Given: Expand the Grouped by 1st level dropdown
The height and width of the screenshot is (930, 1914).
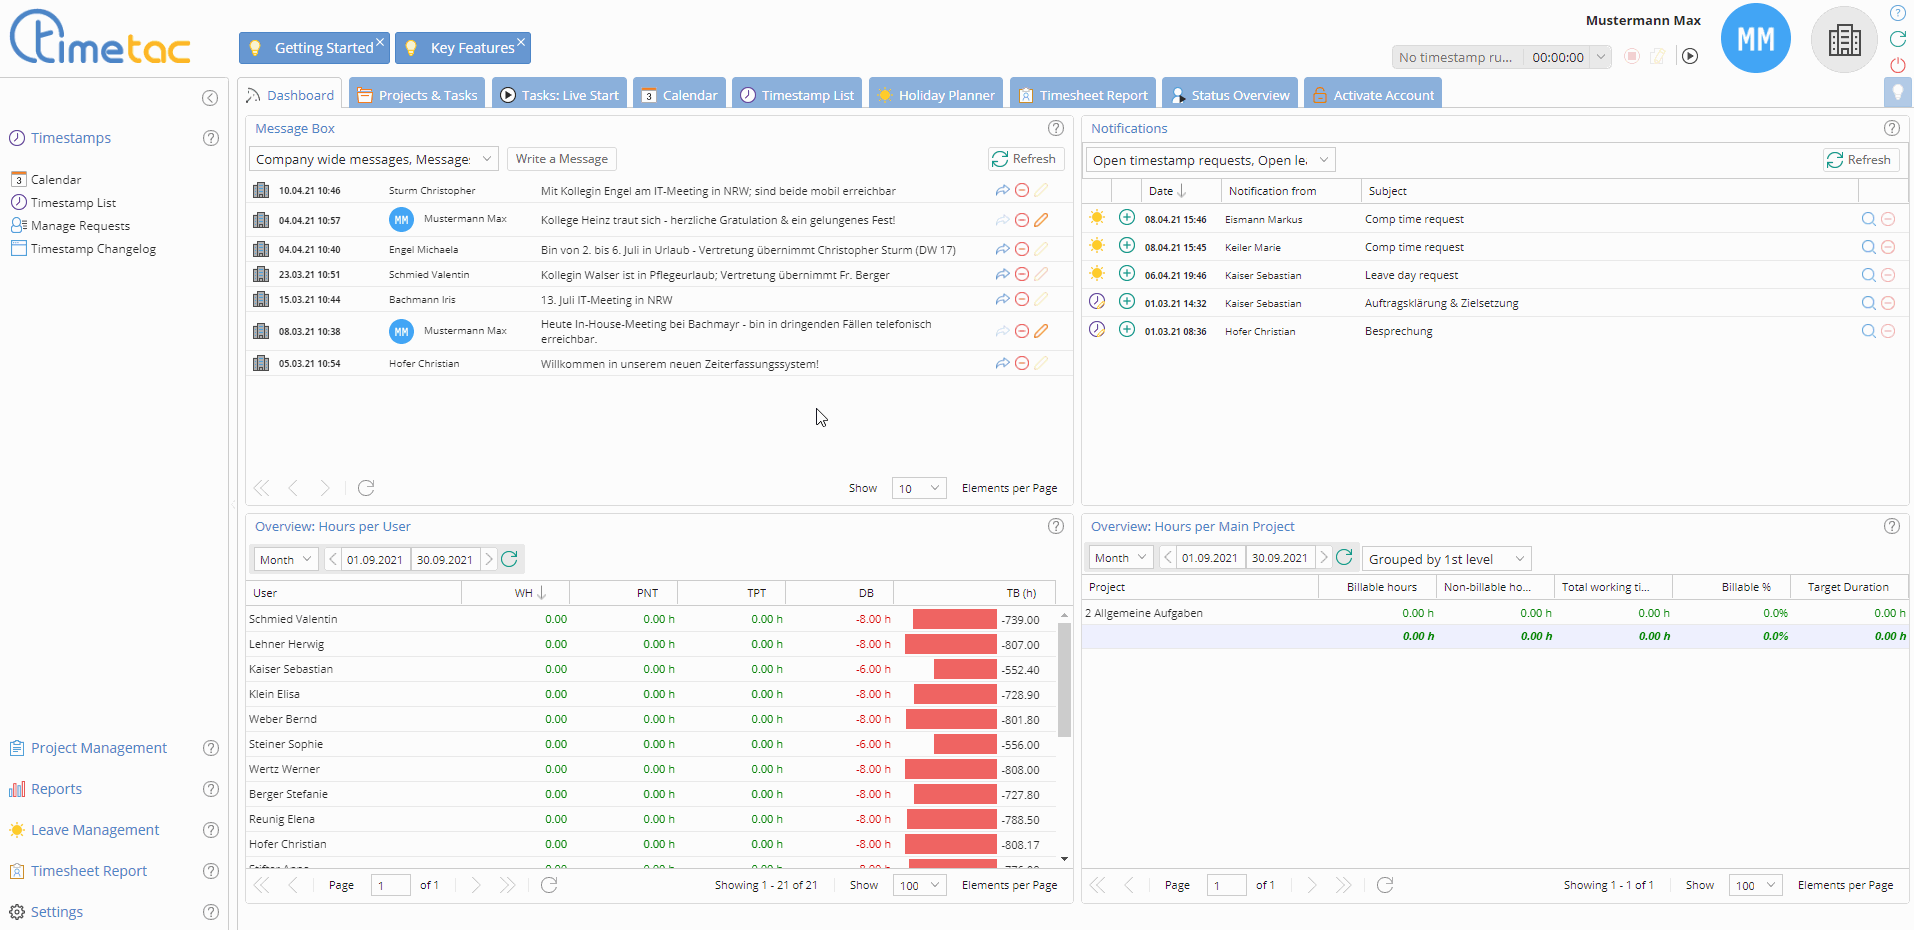Looking at the screenshot, I should pyautogui.click(x=1446, y=559).
